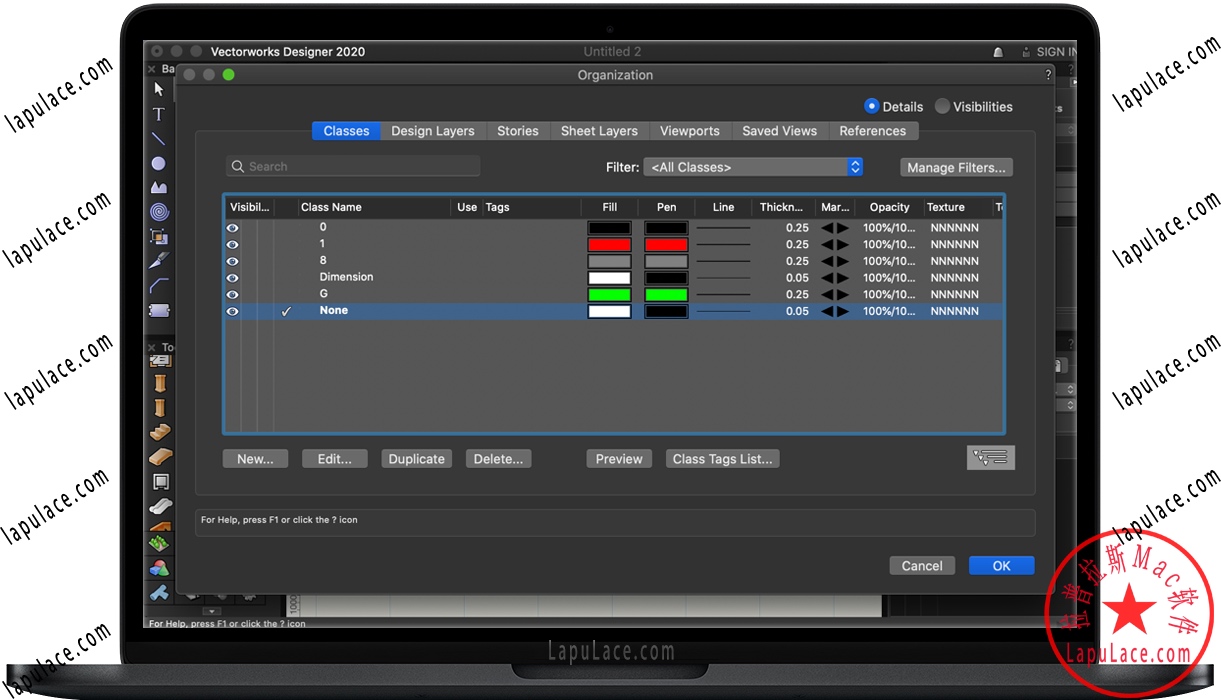Viewport: 1221px width, 700px height.
Task: Open line style dropdown for class 1
Action: 723,244
